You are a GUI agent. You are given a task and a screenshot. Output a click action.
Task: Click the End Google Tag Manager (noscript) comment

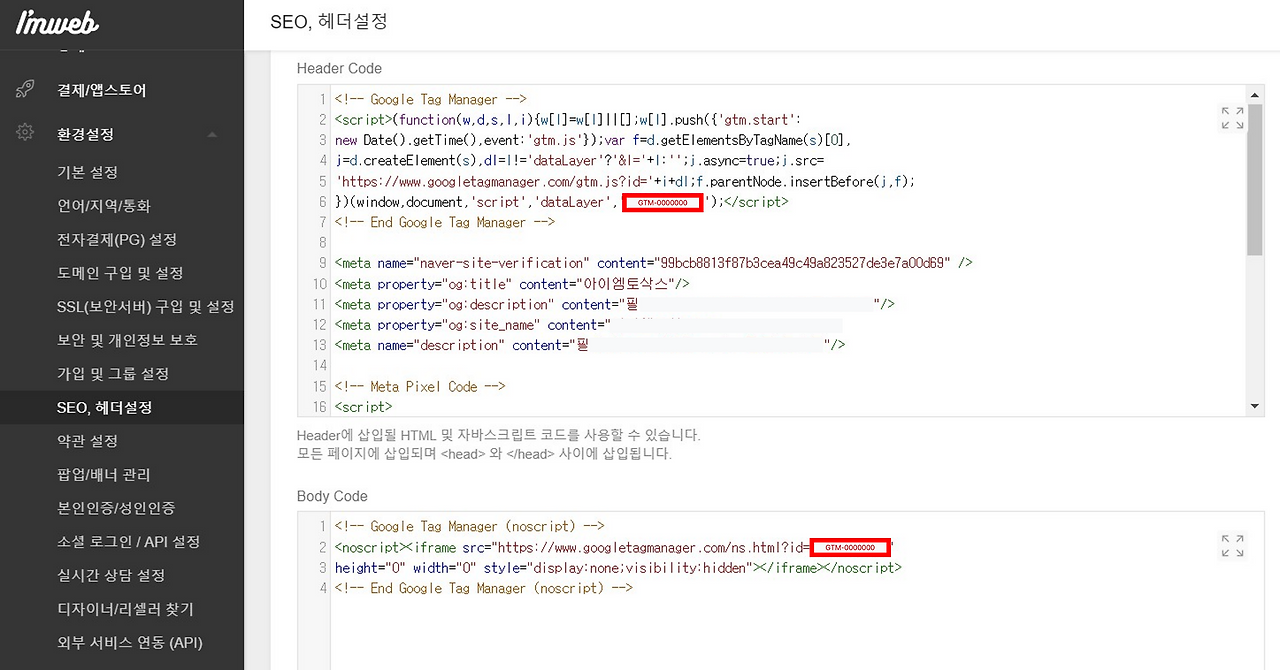point(484,588)
